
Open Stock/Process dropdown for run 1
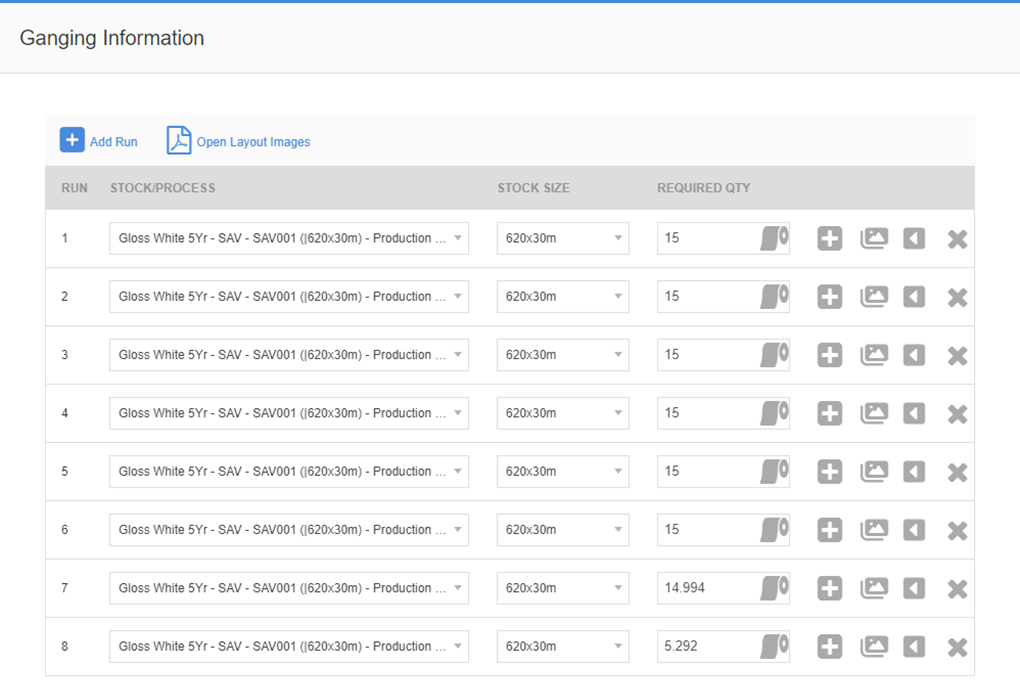coord(289,238)
